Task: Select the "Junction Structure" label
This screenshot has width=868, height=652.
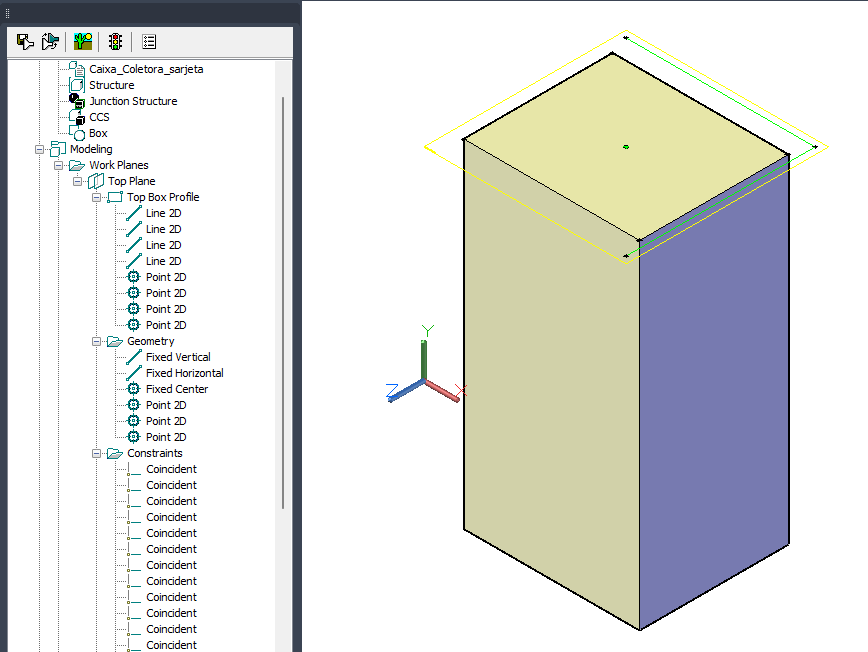Action: click(x=133, y=101)
